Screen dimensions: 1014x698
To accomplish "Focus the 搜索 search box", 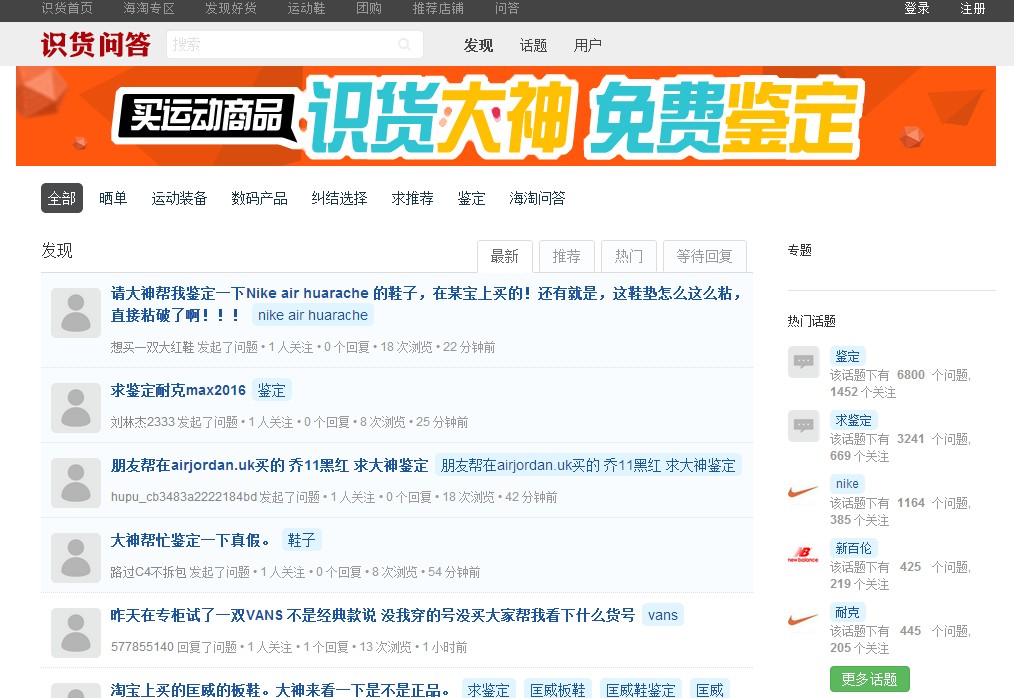I will click(295, 45).
